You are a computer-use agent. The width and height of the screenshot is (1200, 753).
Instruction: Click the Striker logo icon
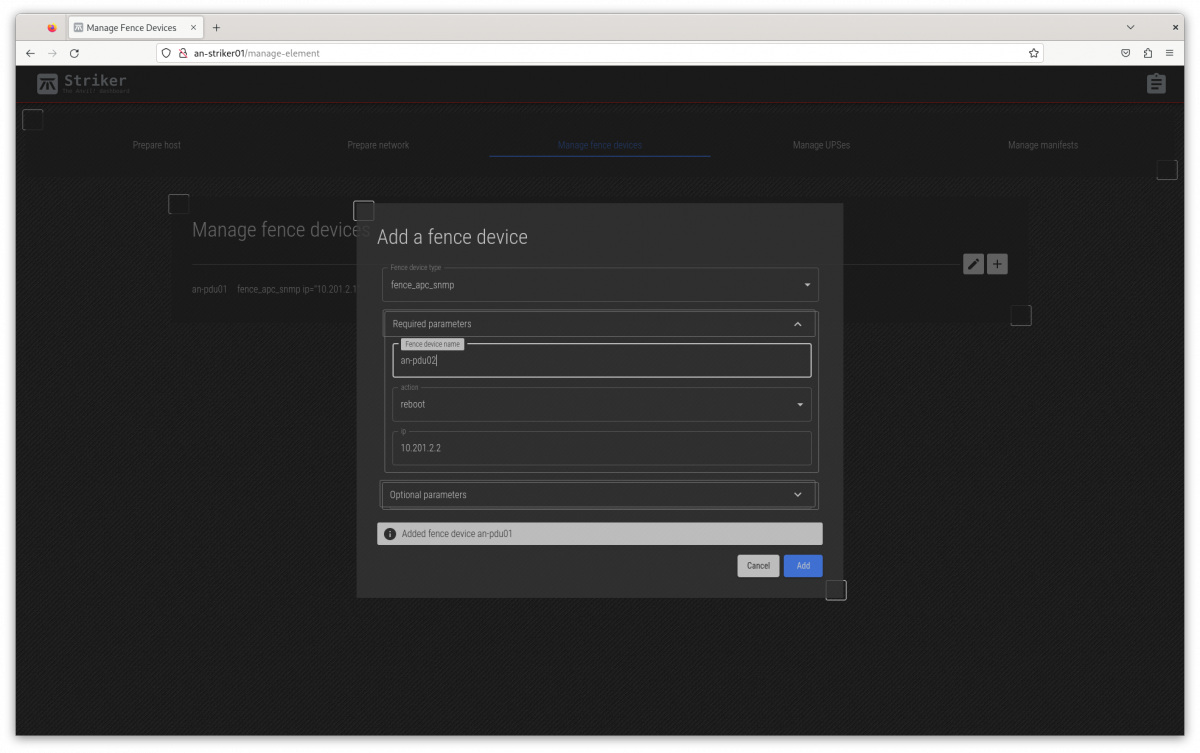click(47, 84)
